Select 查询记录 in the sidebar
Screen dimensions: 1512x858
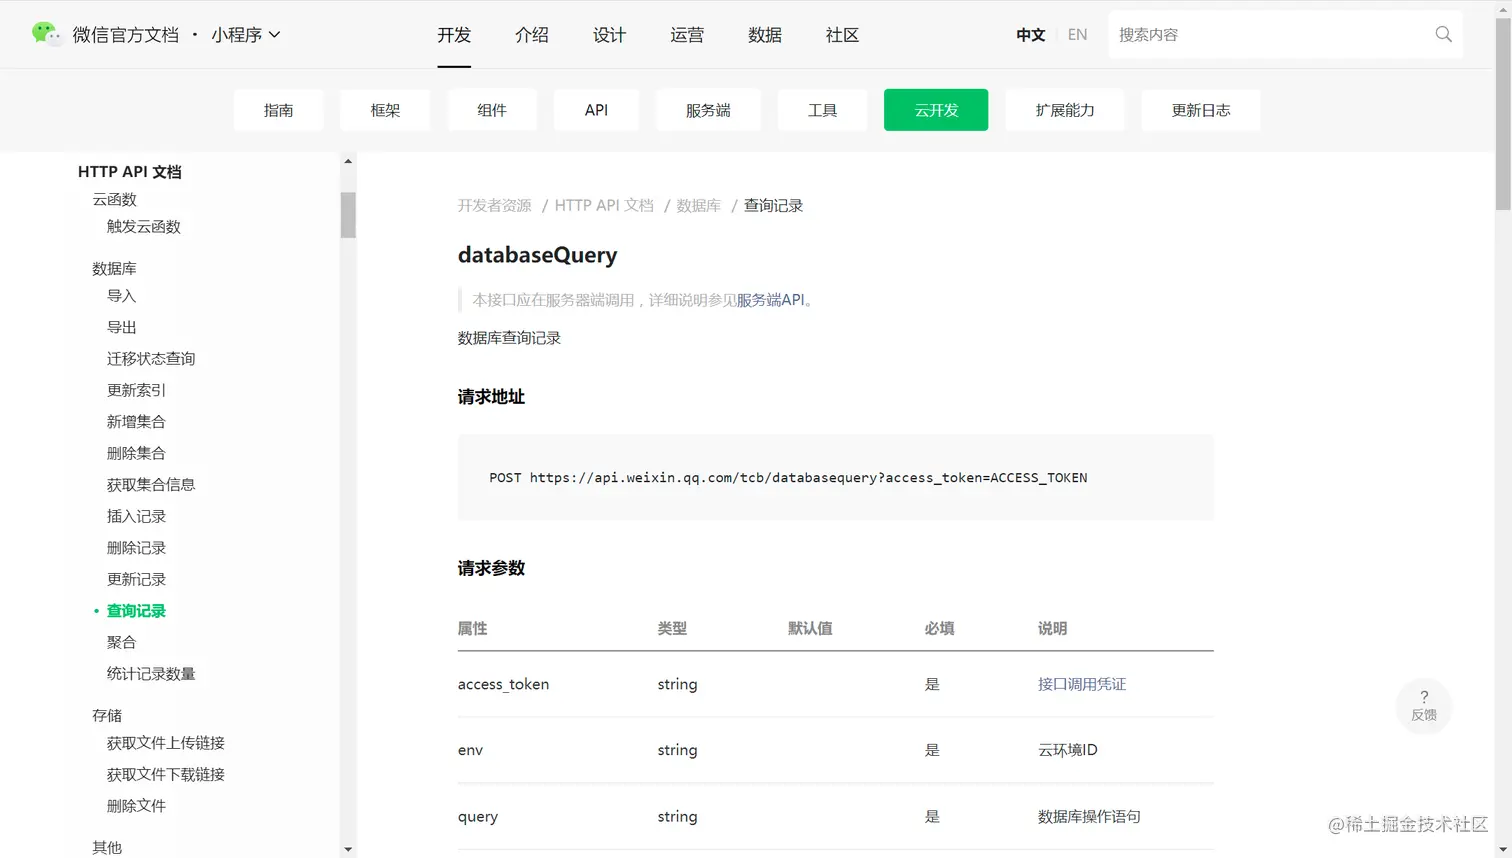pyautogui.click(x=136, y=611)
